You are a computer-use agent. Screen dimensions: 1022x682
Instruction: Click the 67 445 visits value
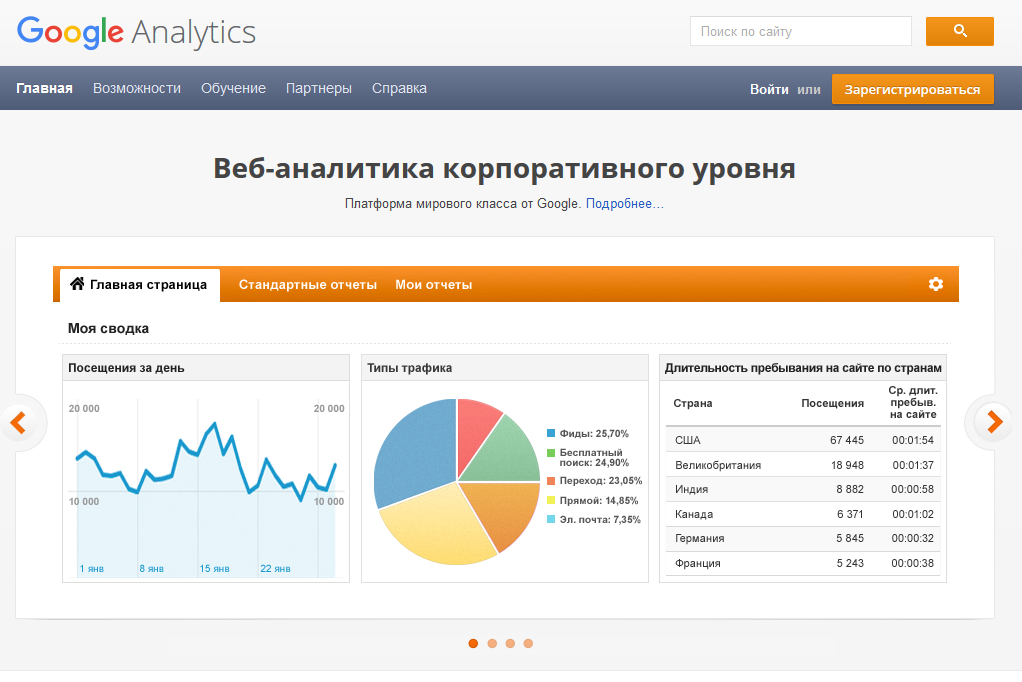(847, 440)
